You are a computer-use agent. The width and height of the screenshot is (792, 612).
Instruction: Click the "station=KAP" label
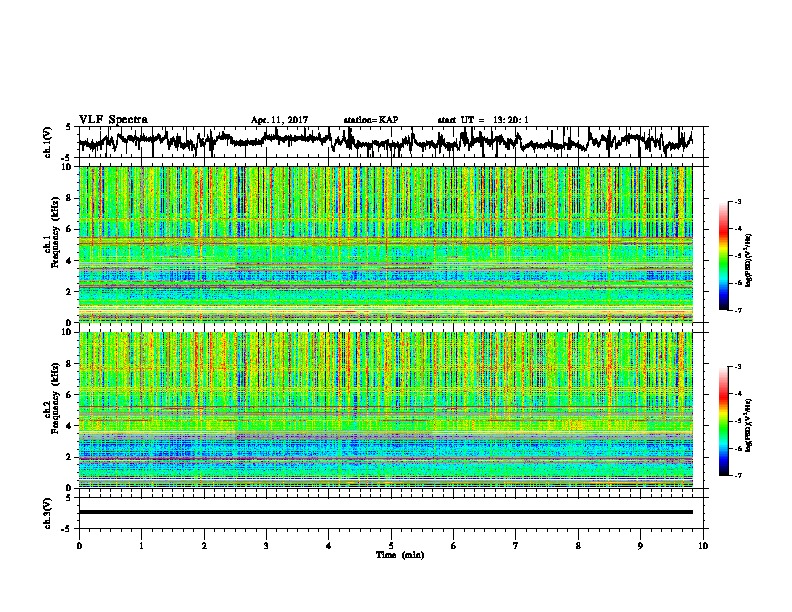point(371,120)
